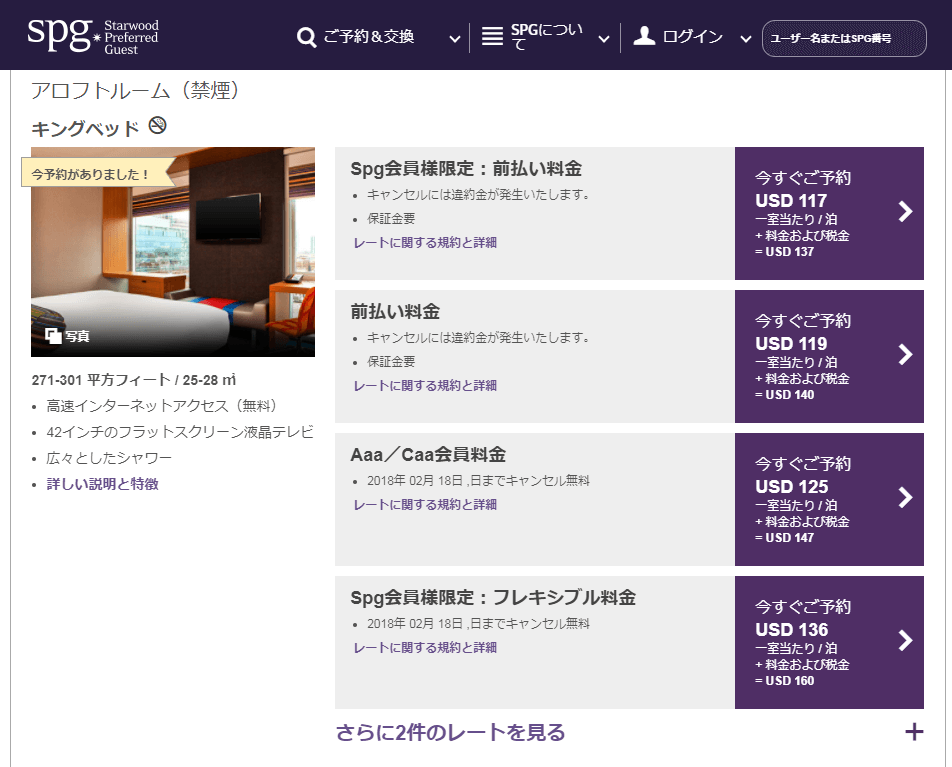The image size is (952, 767).
Task: Click the username or SPG number field
Action: (x=844, y=39)
